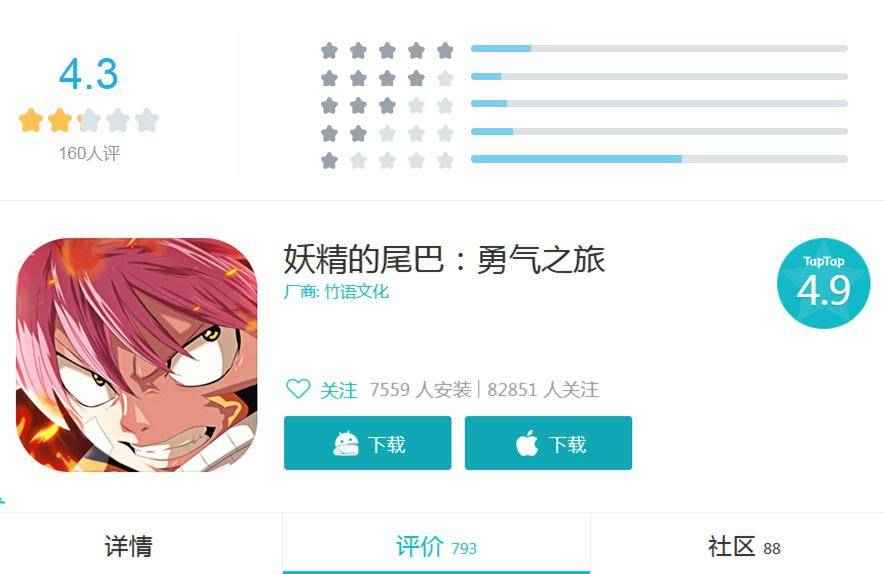Open the 详情 tab
885x574 pixels.
tap(129, 546)
